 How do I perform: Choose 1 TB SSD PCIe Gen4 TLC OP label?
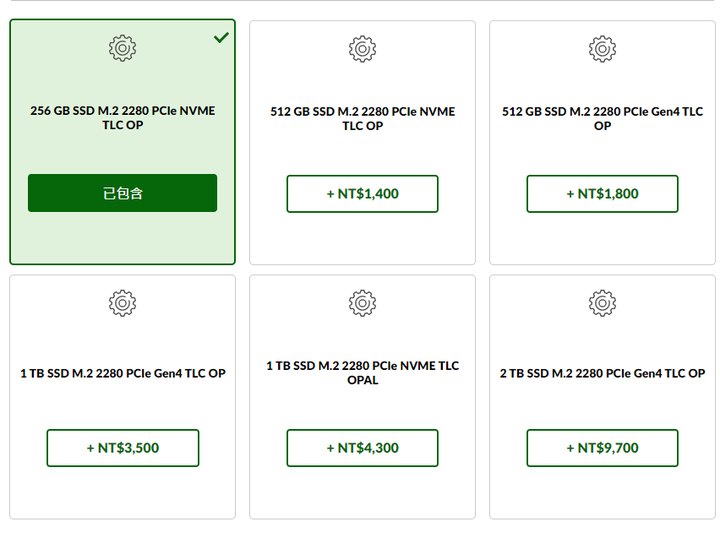point(123,373)
